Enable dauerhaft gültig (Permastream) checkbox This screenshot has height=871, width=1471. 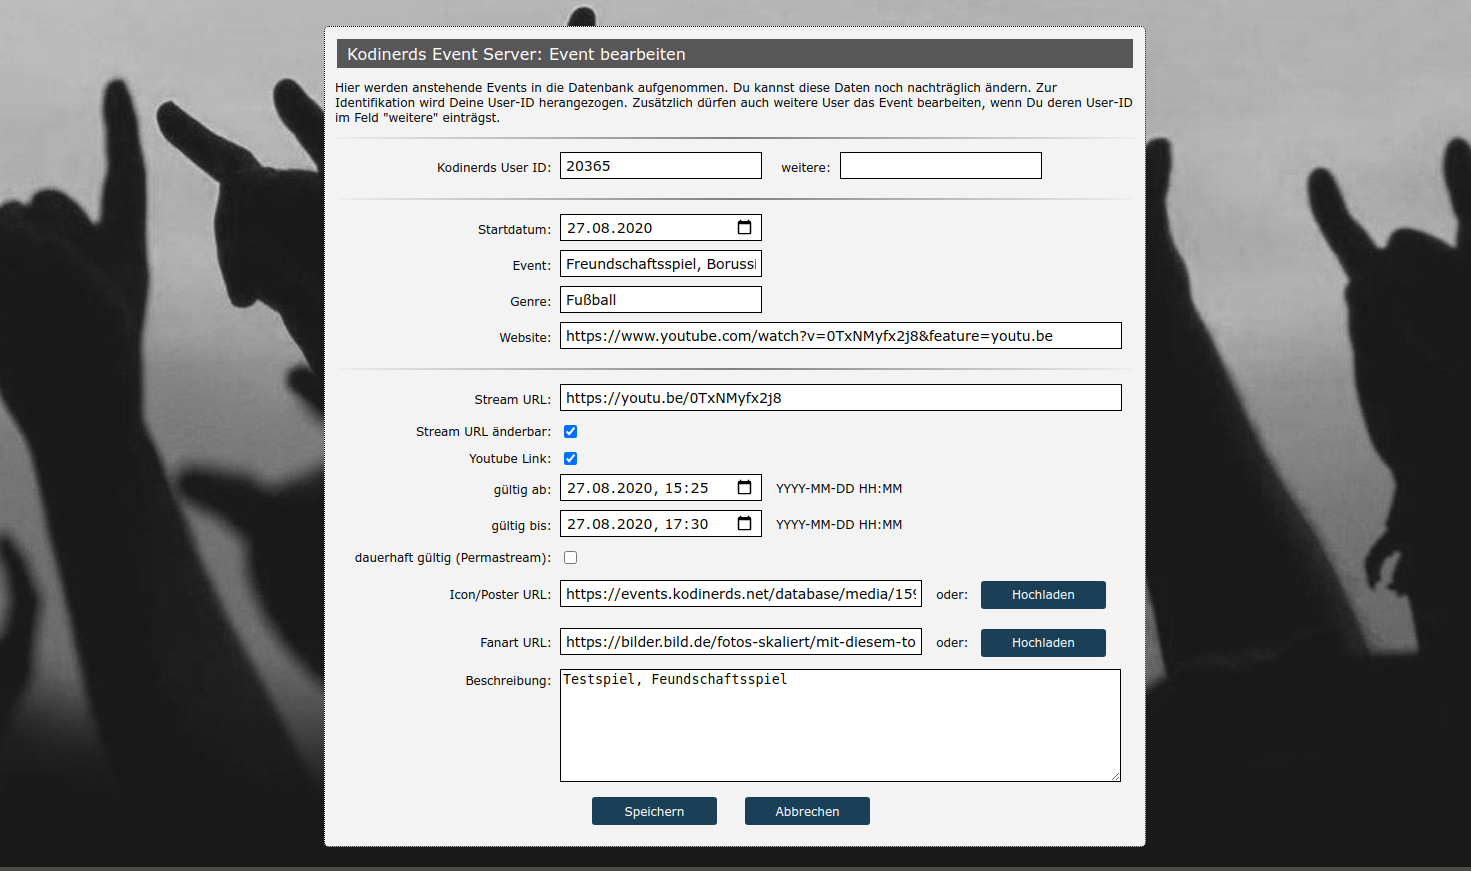coord(570,558)
